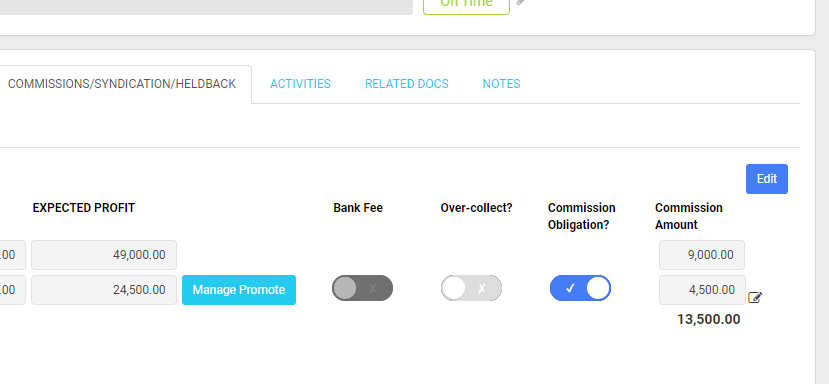Select the 4,500.00 commission amount field
The height and width of the screenshot is (384, 829).
point(702,290)
